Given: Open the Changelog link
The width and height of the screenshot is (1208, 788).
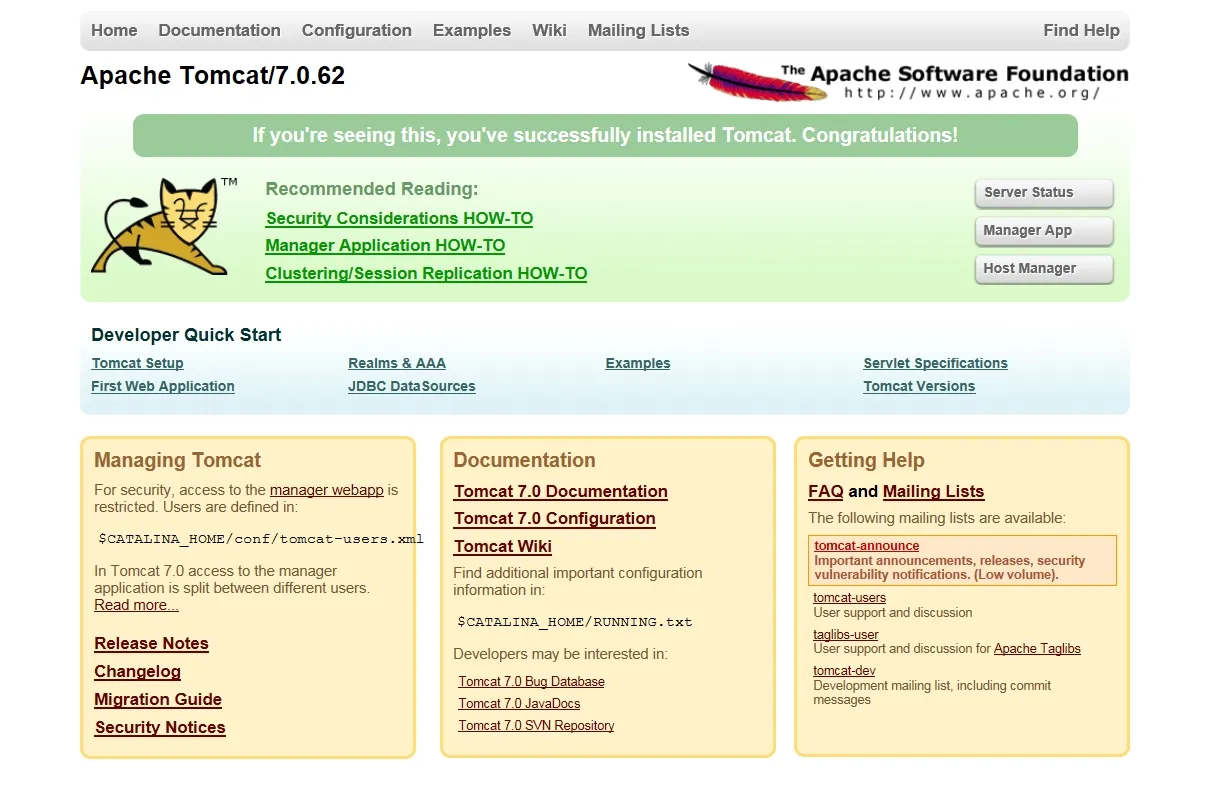Looking at the screenshot, I should click(138, 671).
